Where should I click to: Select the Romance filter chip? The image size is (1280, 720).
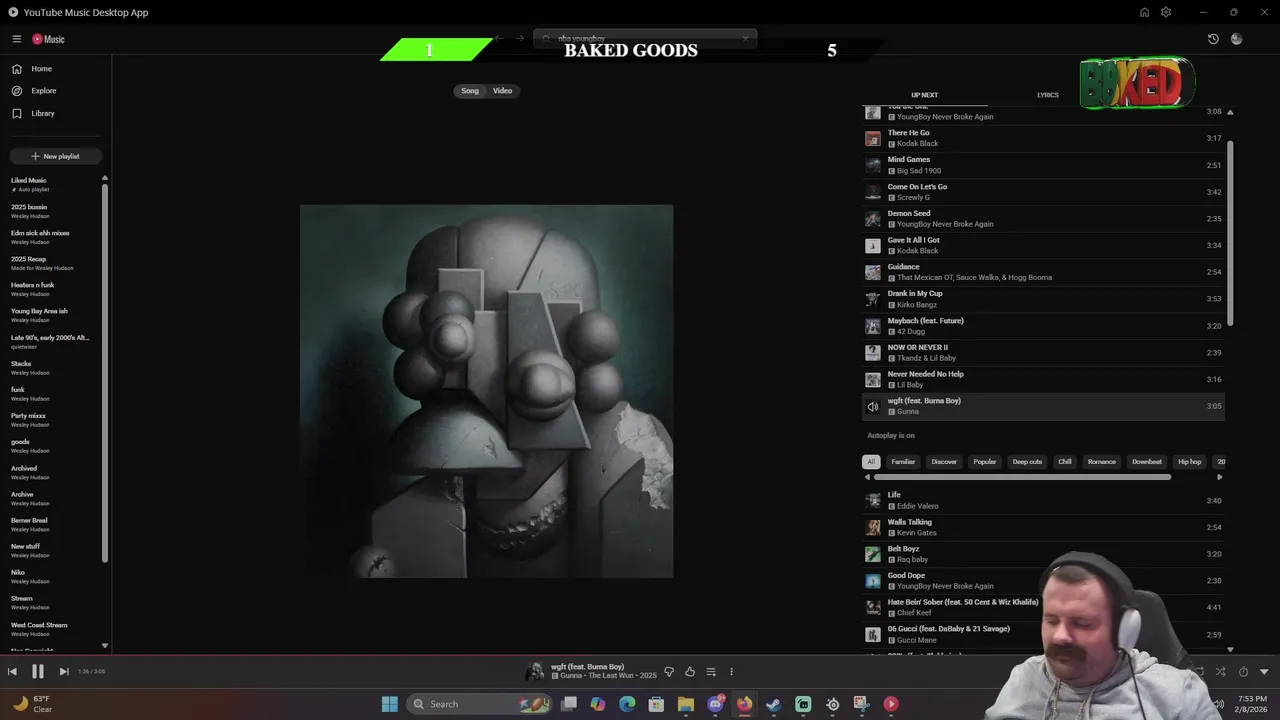pos(1102,462)
